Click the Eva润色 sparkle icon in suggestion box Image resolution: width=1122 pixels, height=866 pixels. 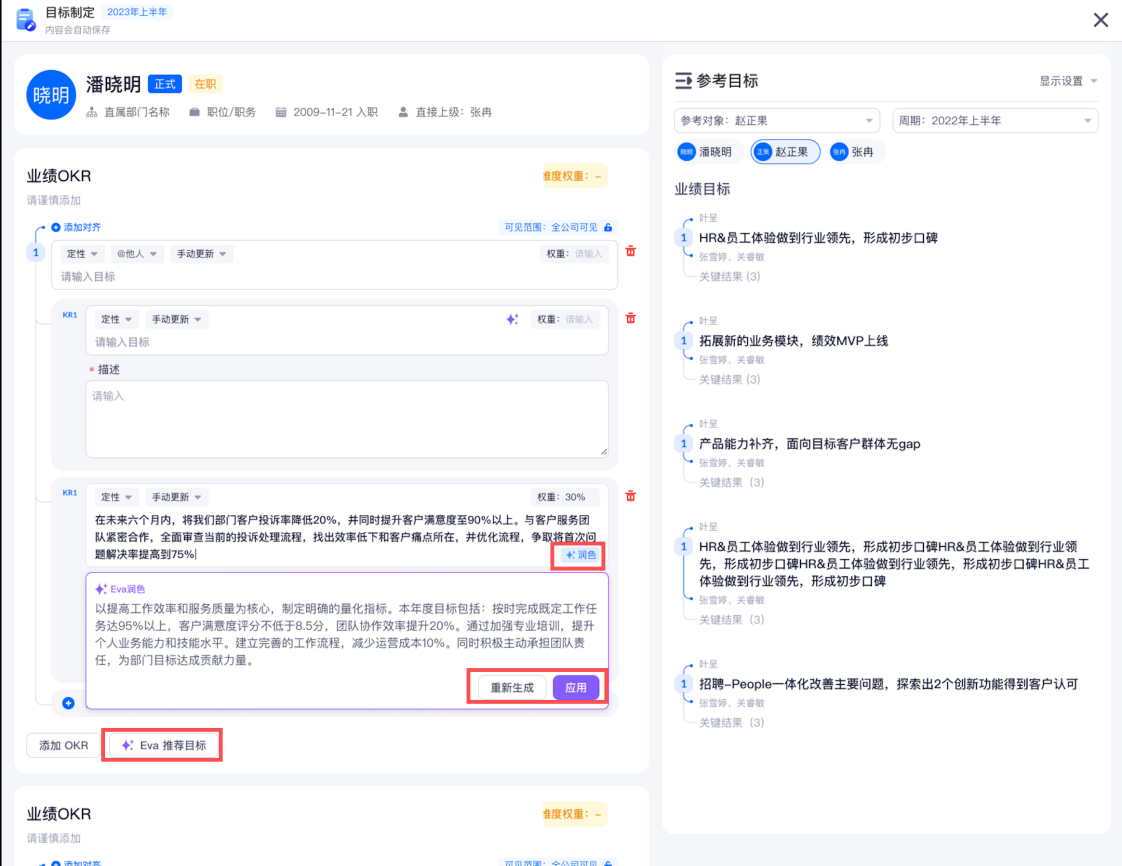(x=101, y=589)
